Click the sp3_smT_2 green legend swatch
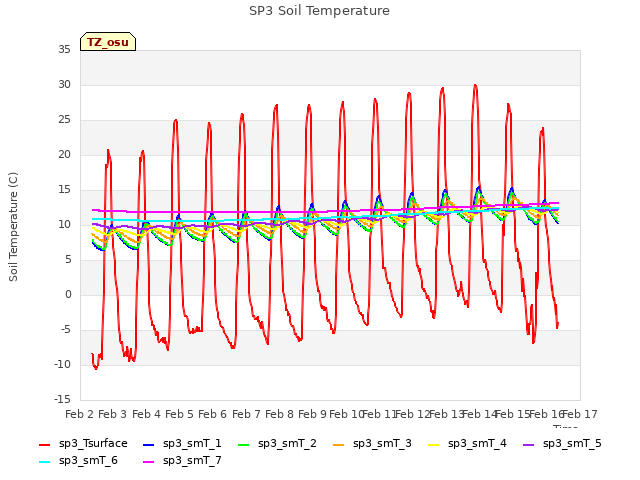Screen dimensions: 640x480 click(244, 444)
